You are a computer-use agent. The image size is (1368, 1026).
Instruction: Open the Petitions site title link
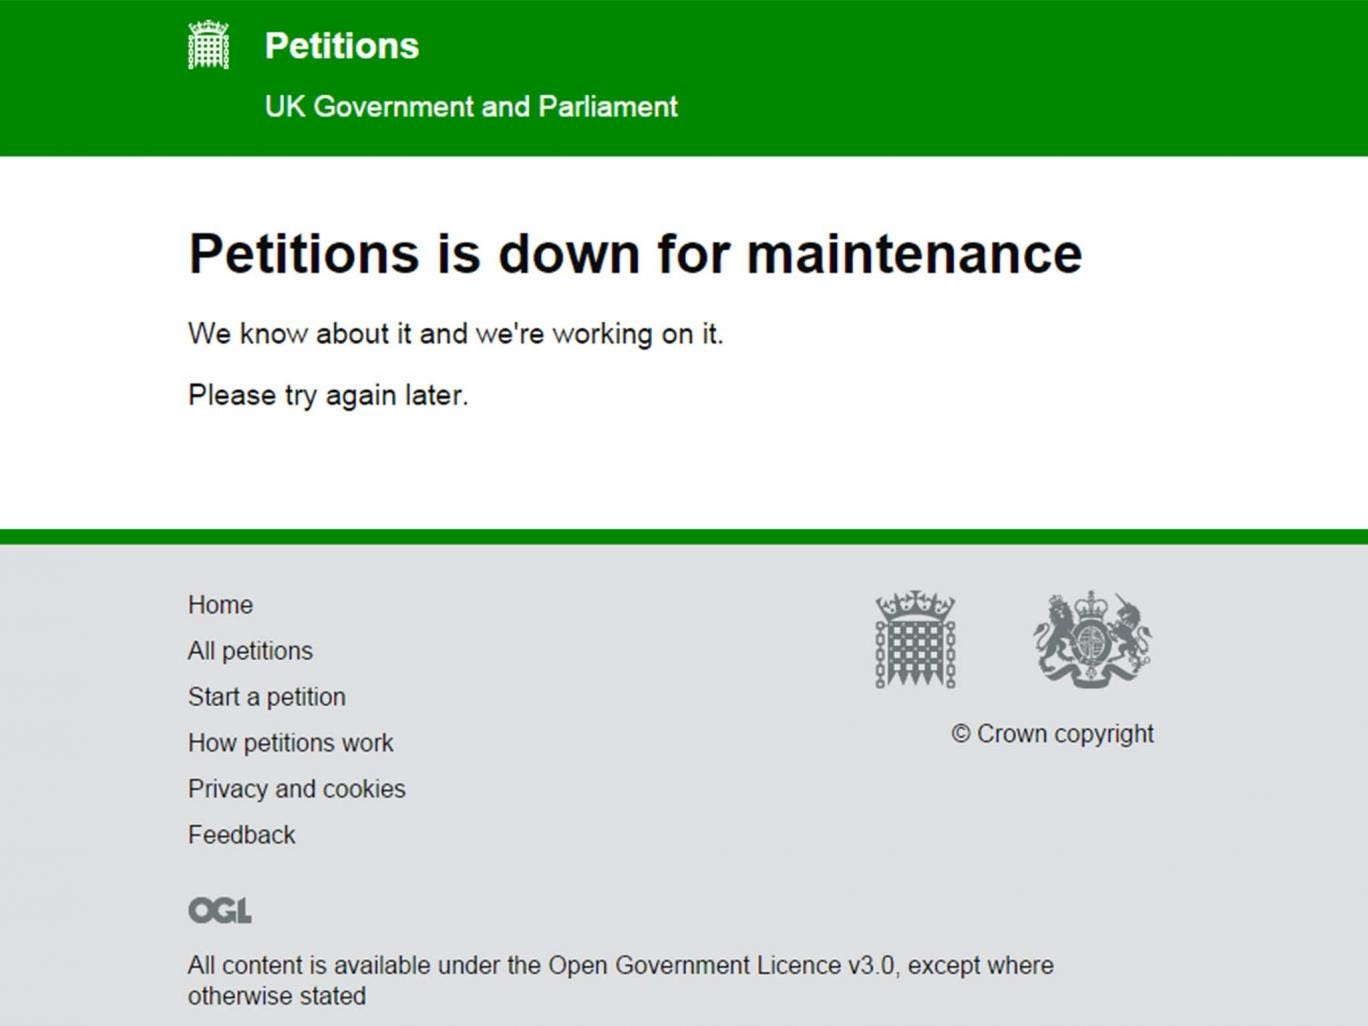coord(341,46)
